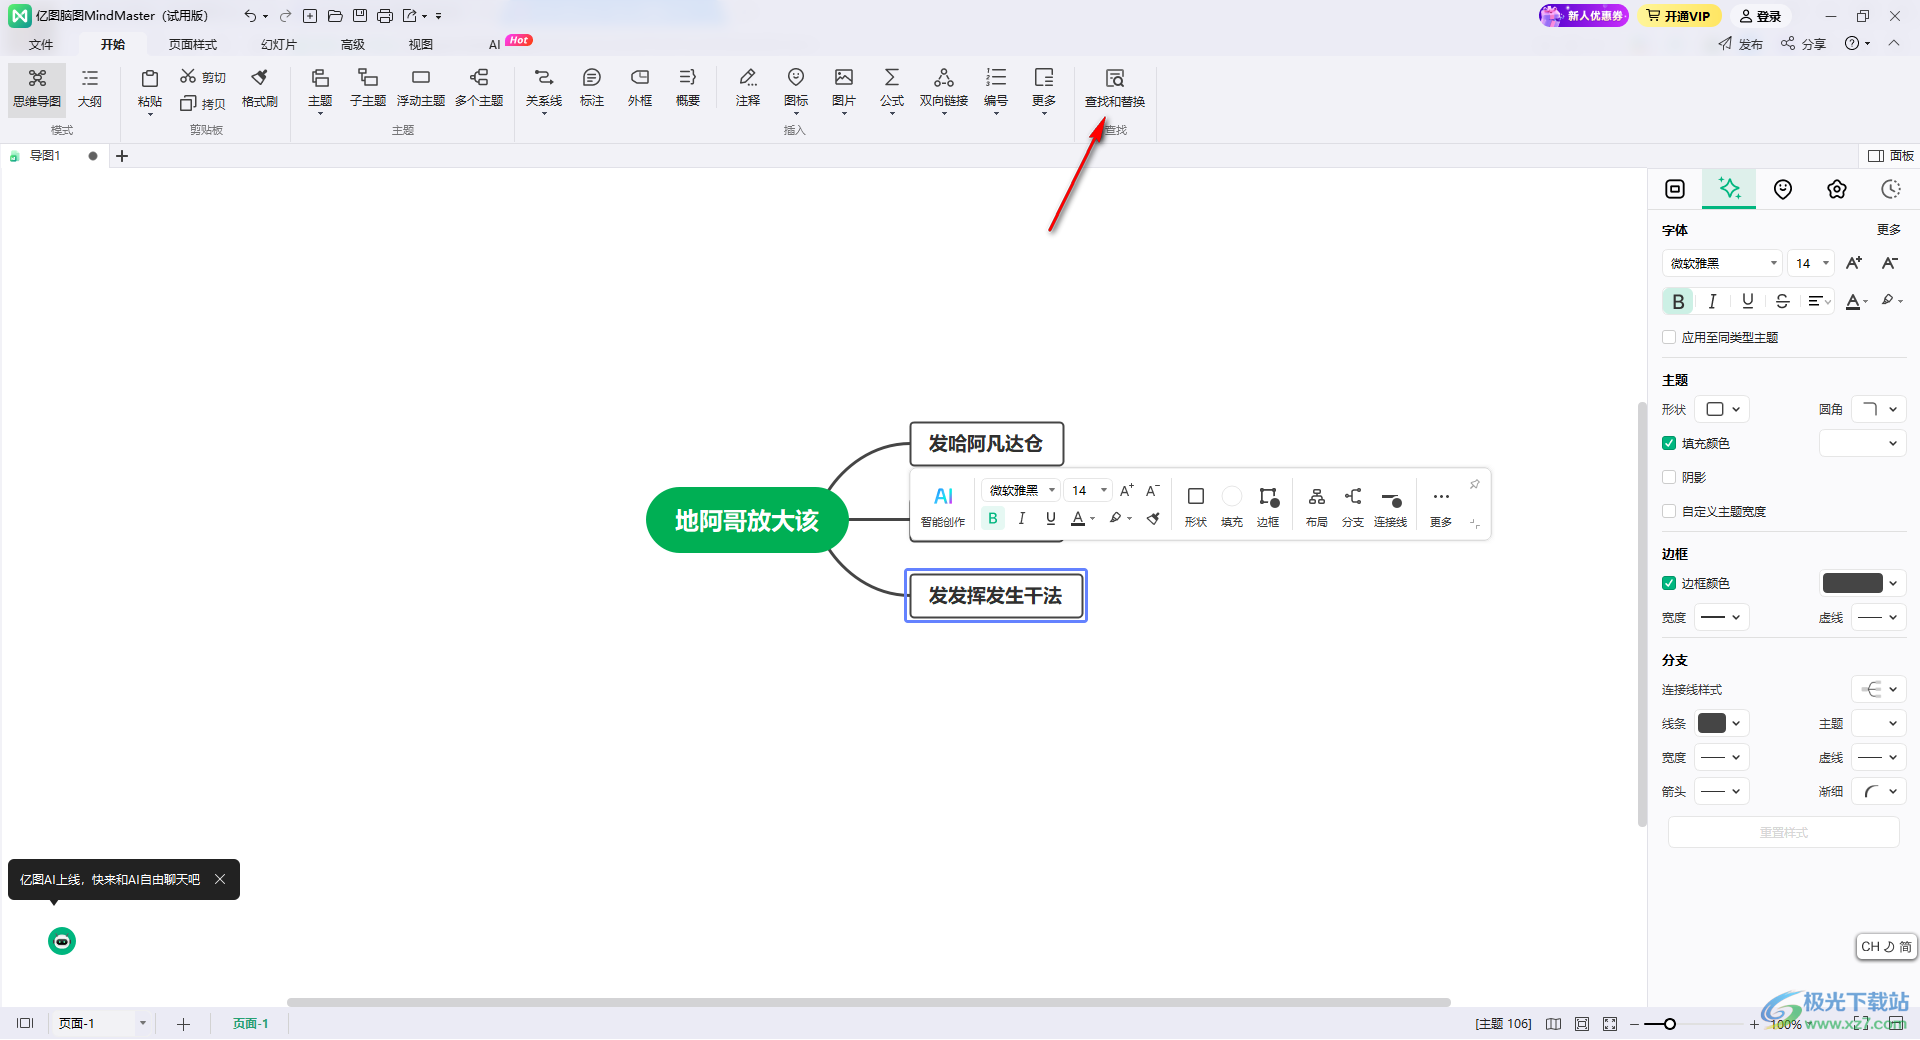Select the central topic 地阿哥放大该

[x=747, y=520]
